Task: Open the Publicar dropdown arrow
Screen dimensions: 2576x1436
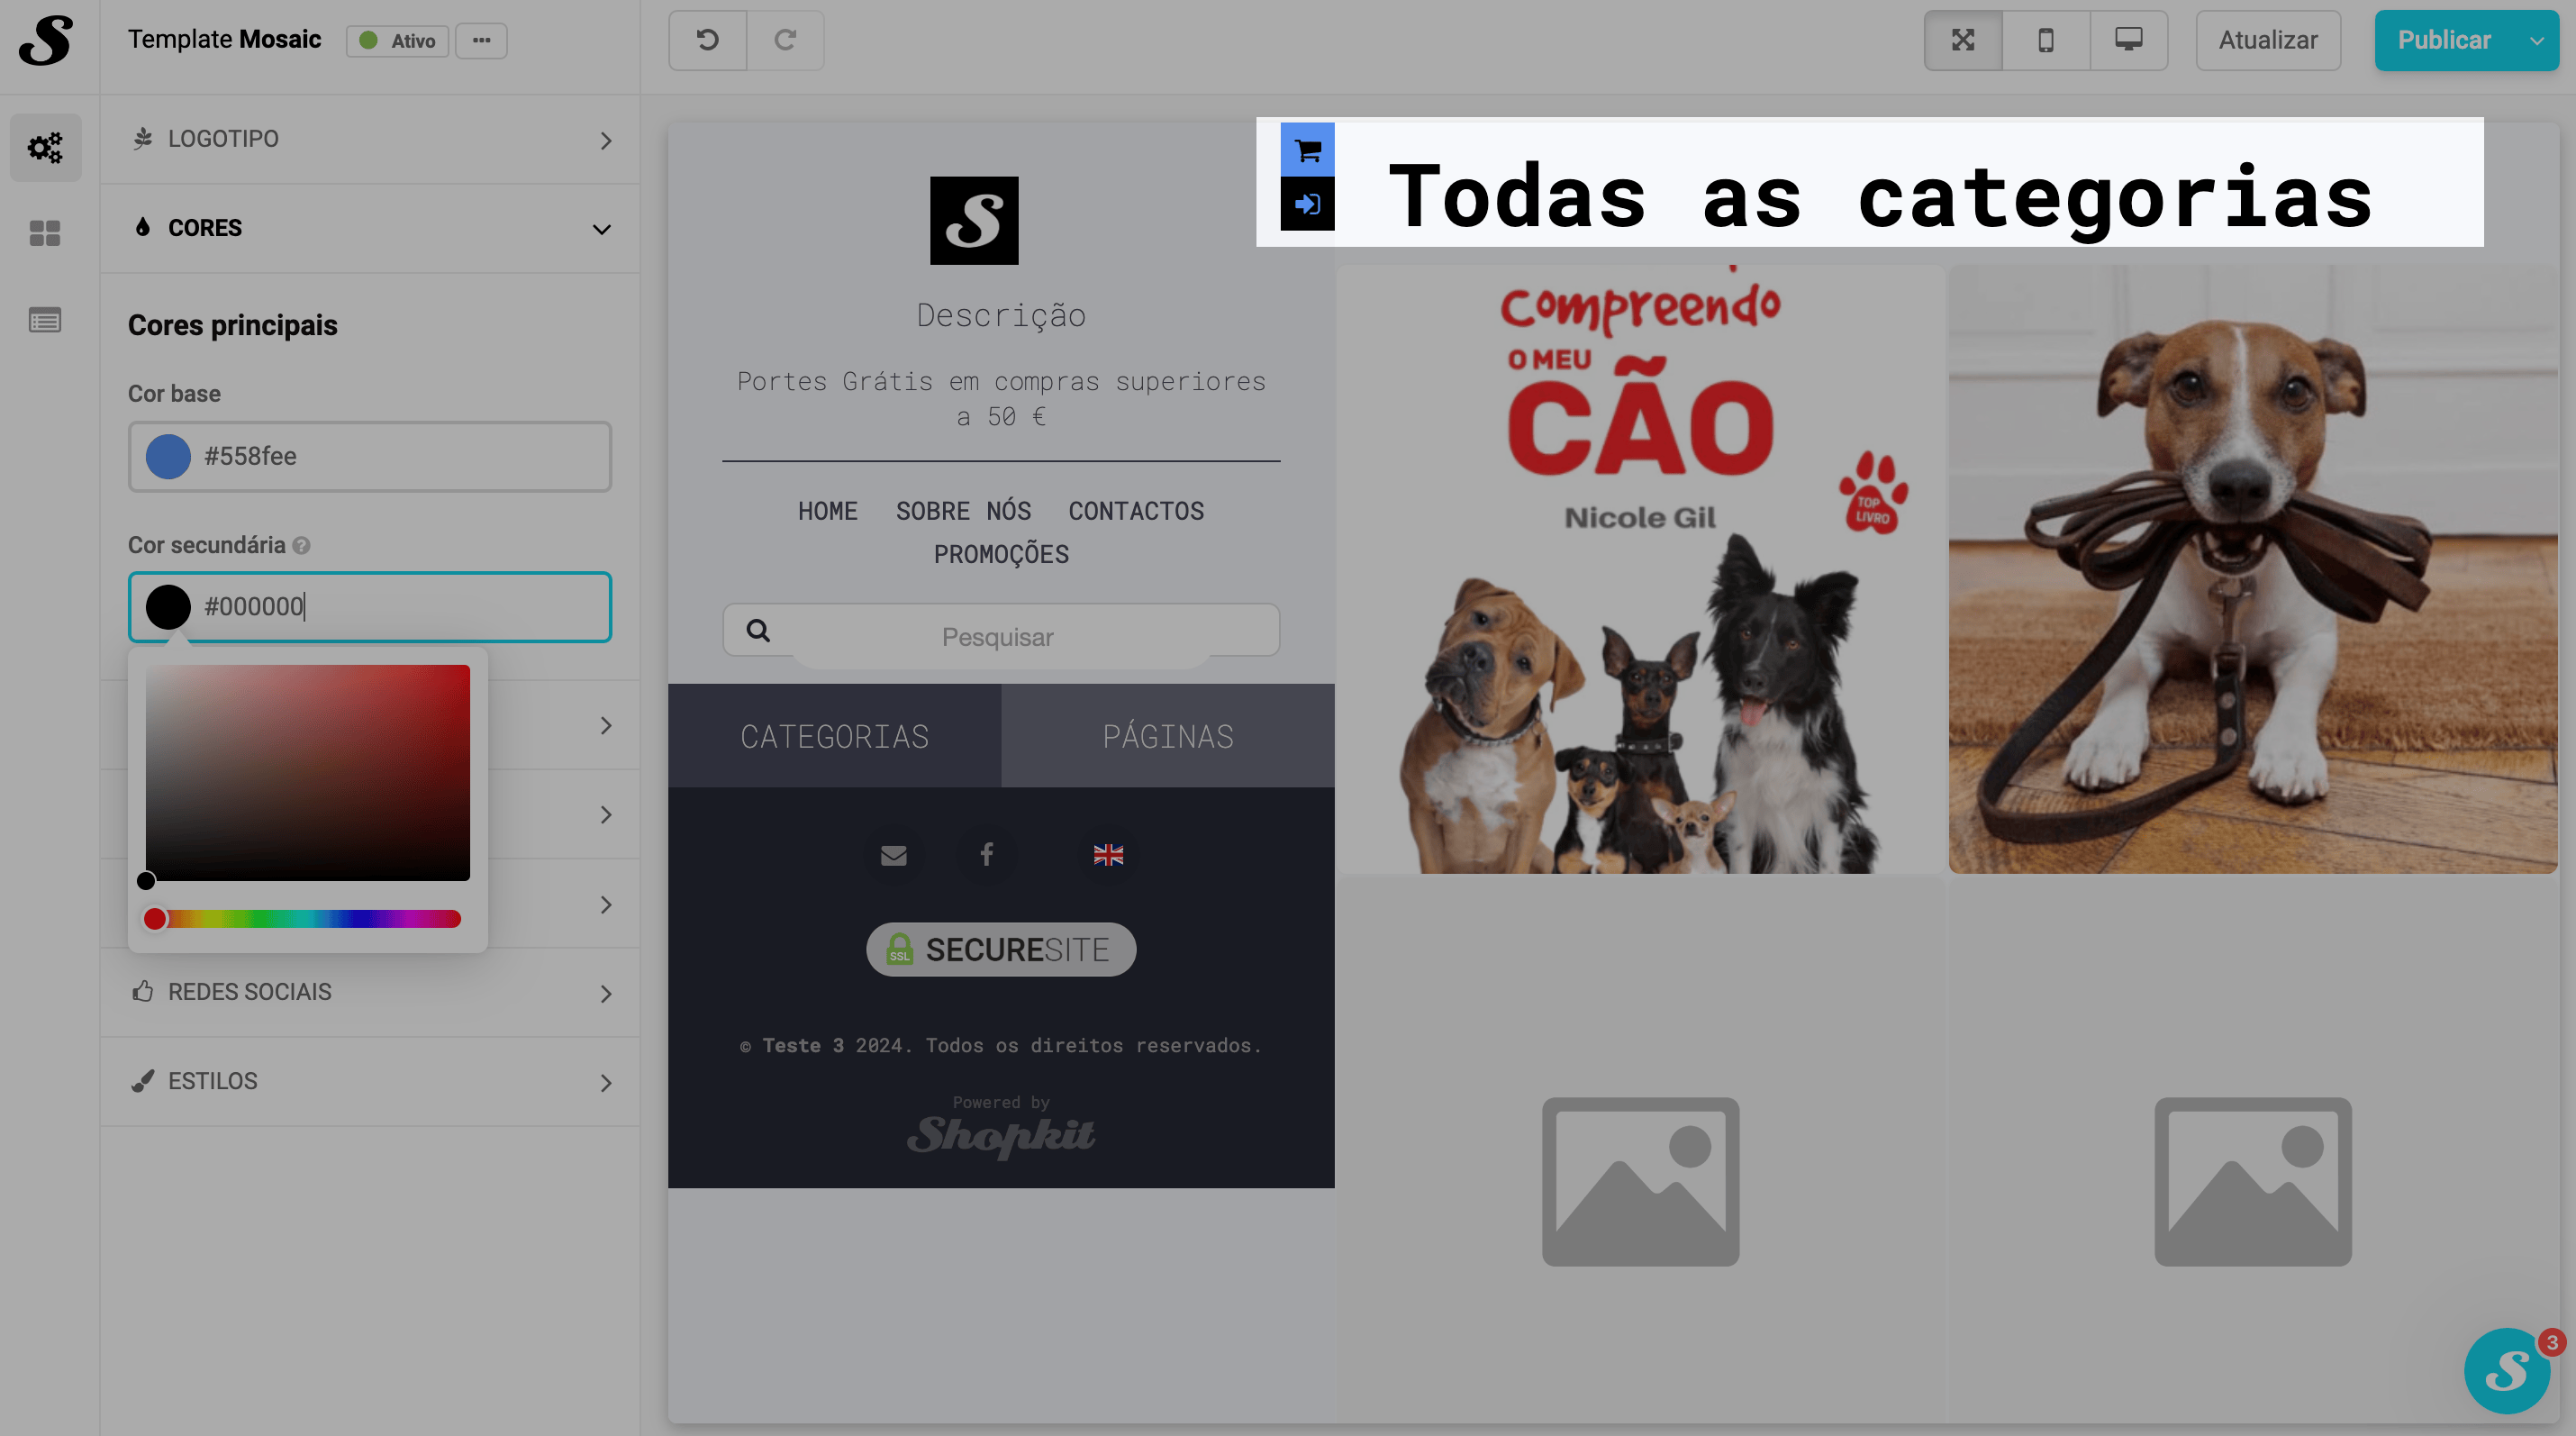Action: [x=2536, y=41]
